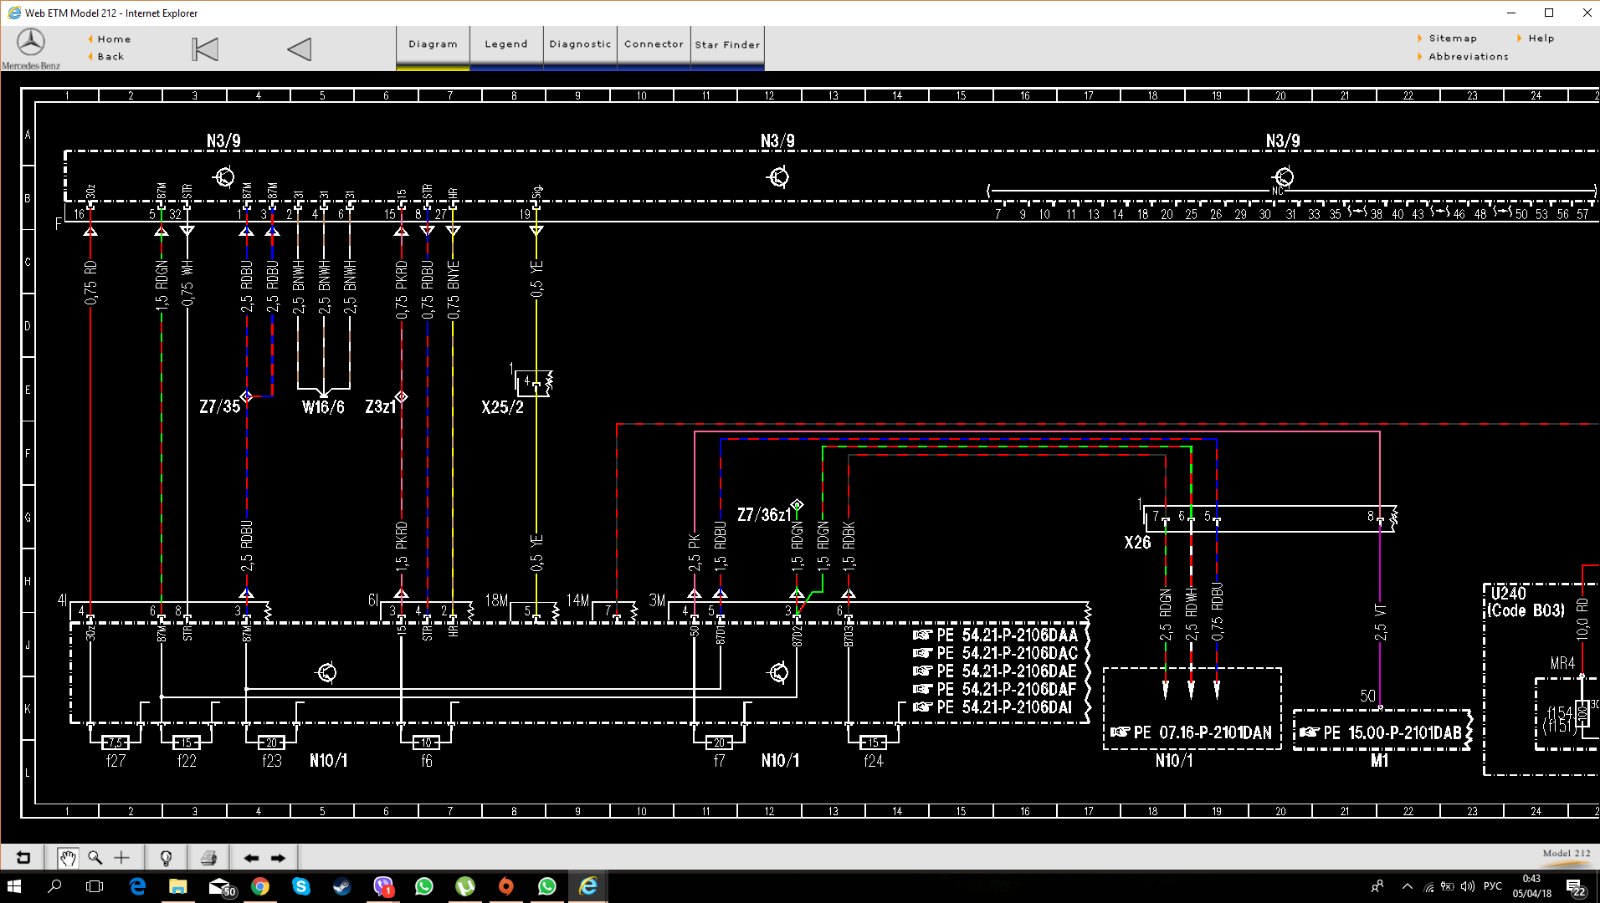The image size is (1600, 903).
Task: Click the Back link
Action: pos(111,57)
